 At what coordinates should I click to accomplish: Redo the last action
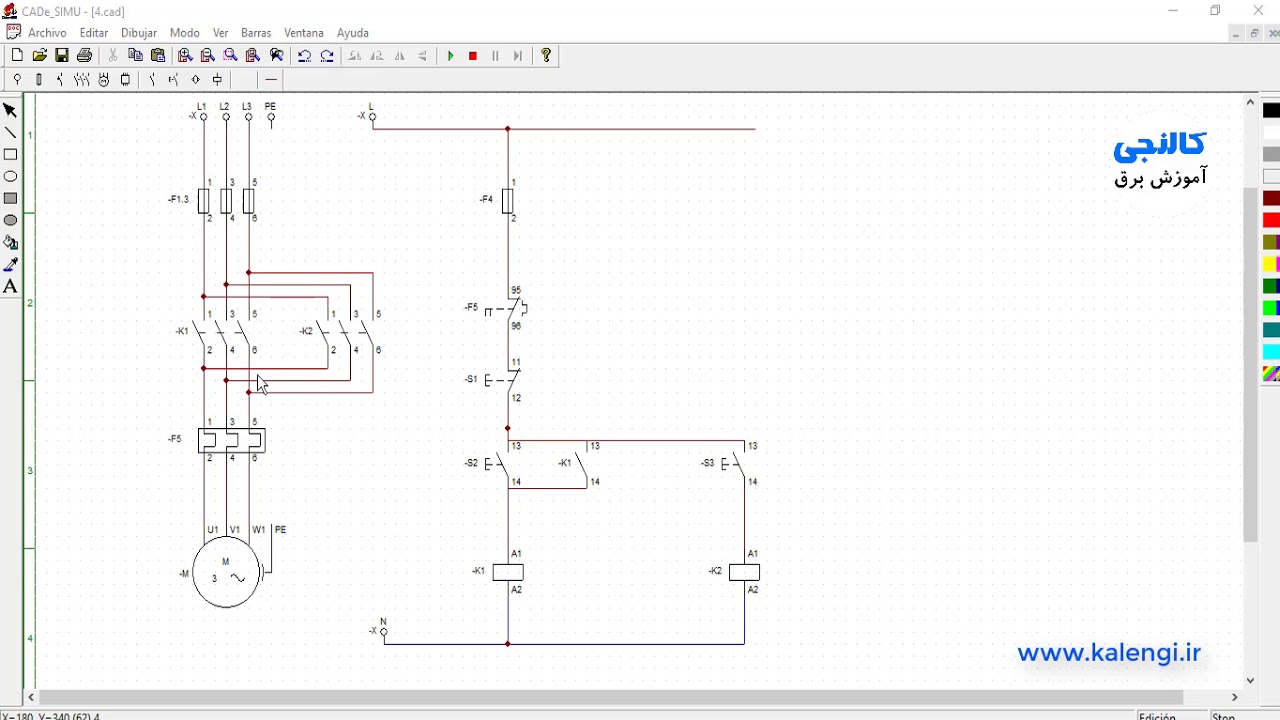327,56
